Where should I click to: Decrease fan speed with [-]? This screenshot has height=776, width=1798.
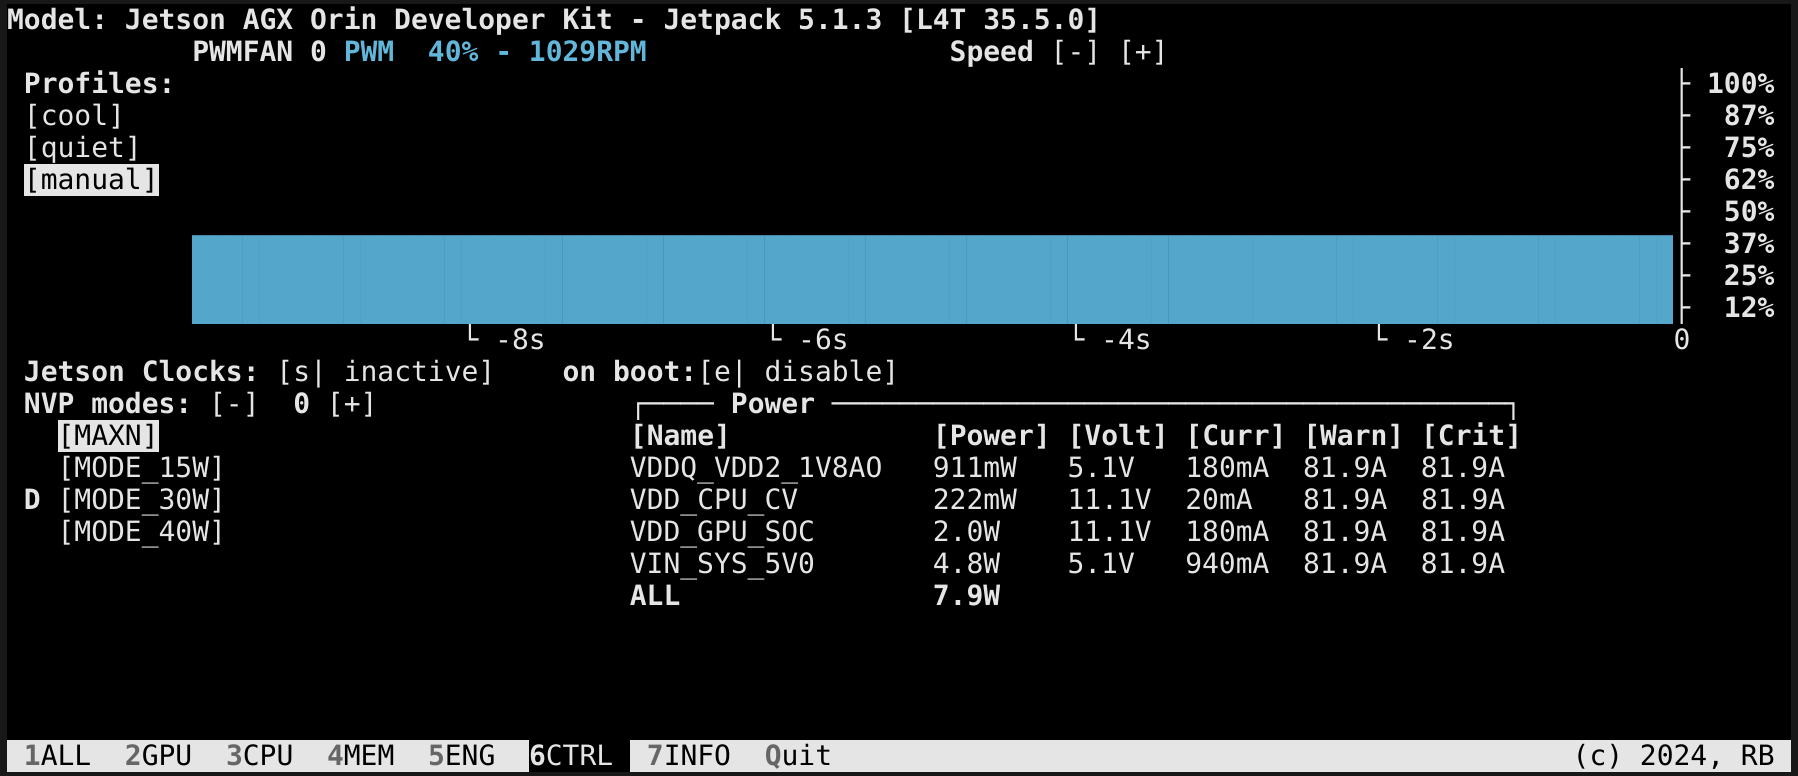point(1075,52)
